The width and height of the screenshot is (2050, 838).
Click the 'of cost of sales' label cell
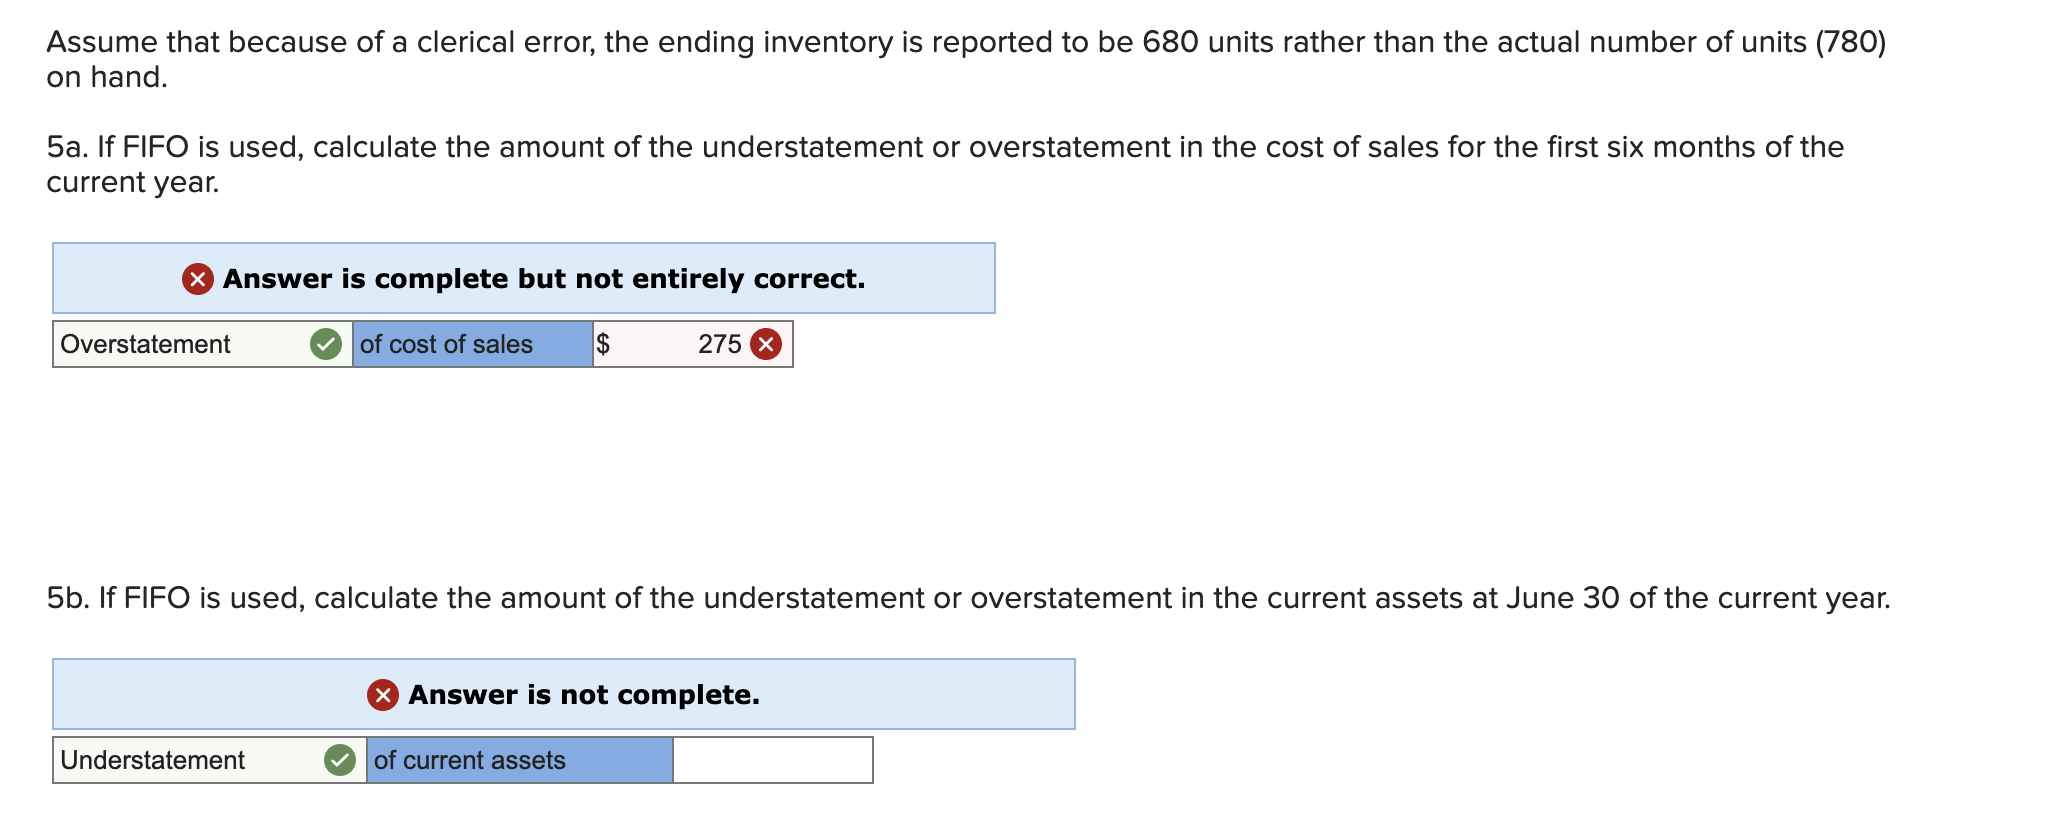473,344
